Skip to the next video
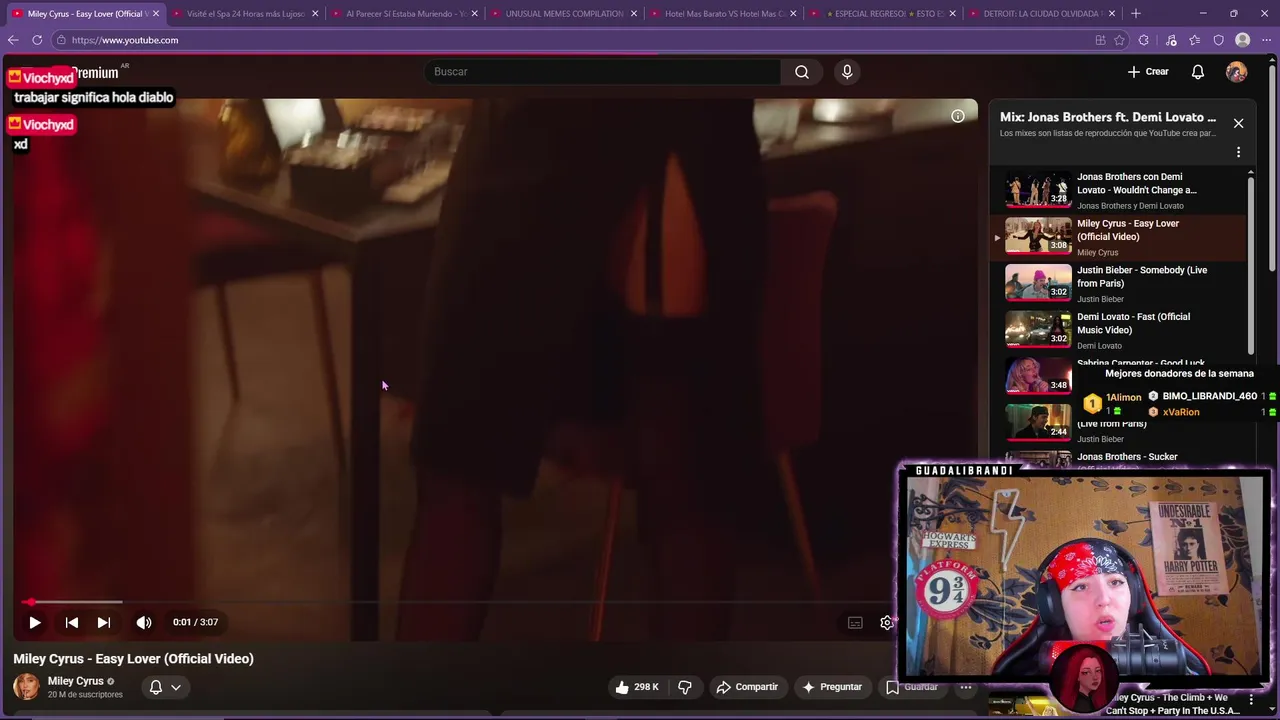This screenshot has height=720, width=1280. (104, 622)
